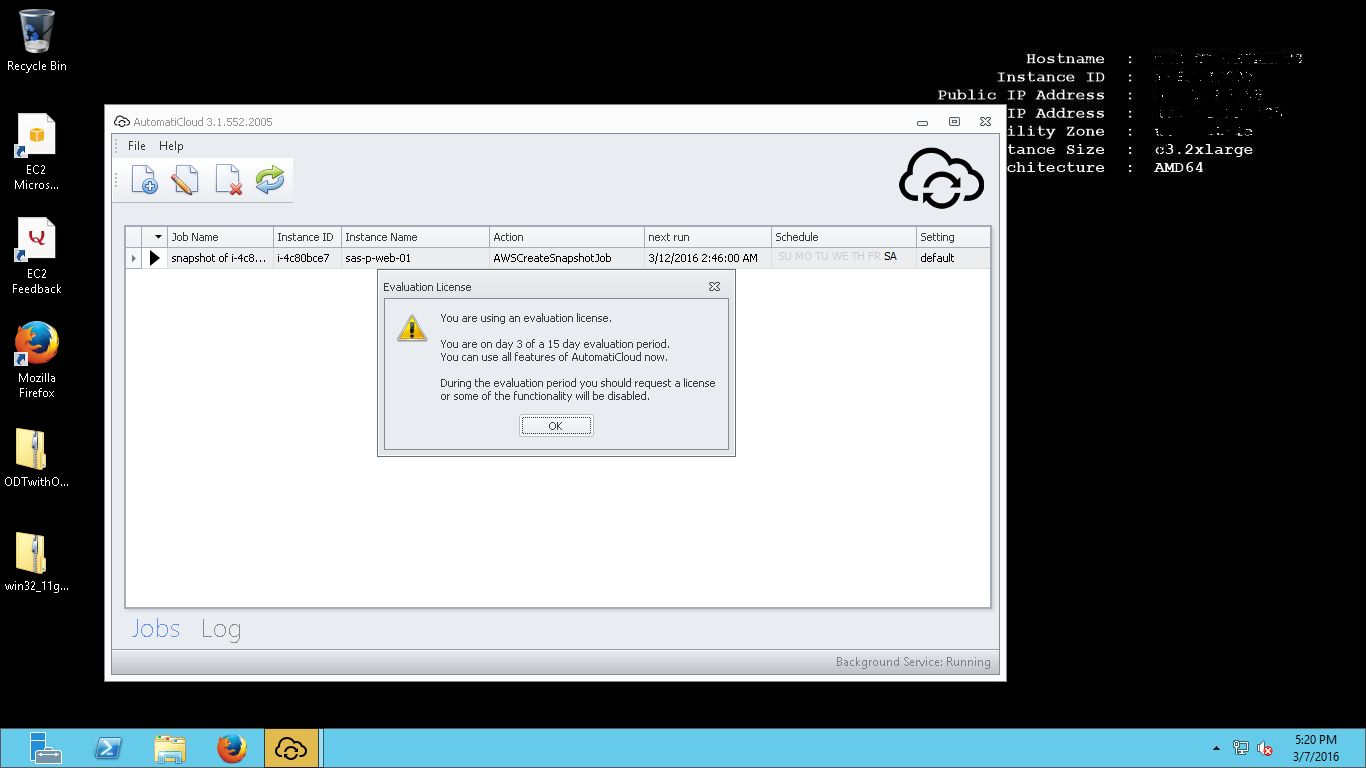Viewport: 1366px width, 768px height.
Task: Open Server Manager from the taskbar
Action: pyautogui.click(x=45, y=748)
